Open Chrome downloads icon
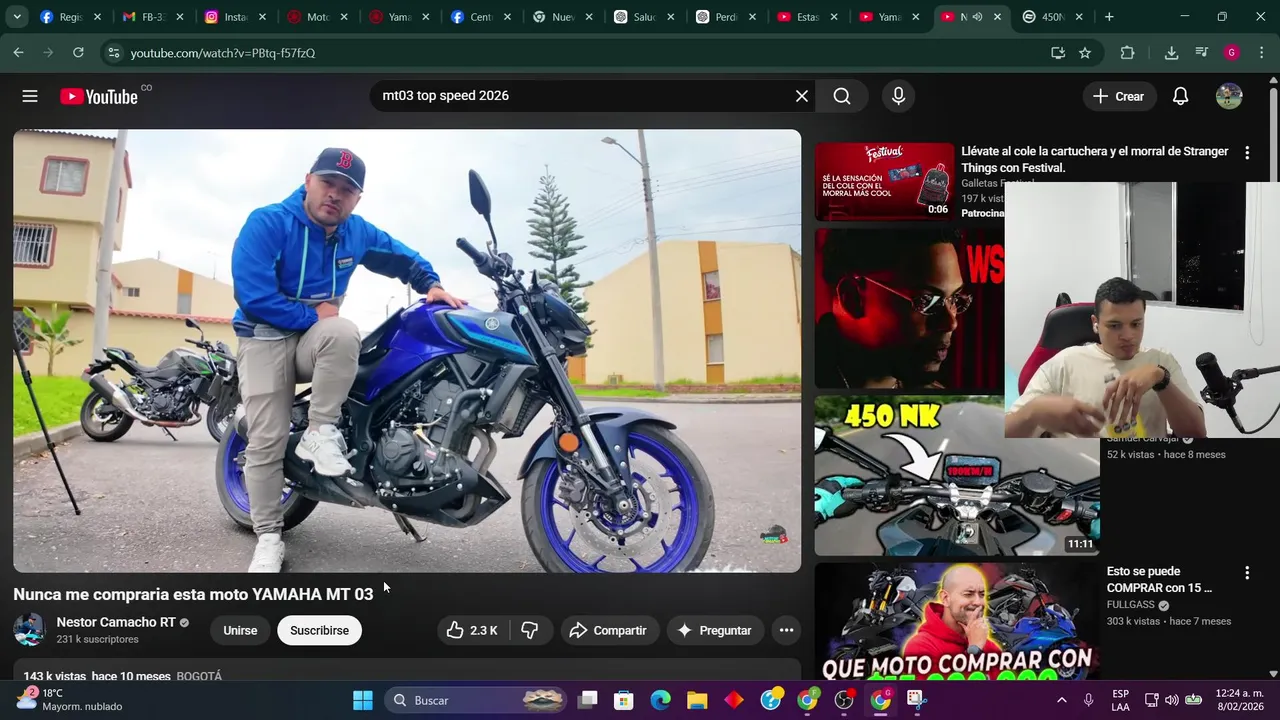1280x720 pixels. click(1171, 53)
